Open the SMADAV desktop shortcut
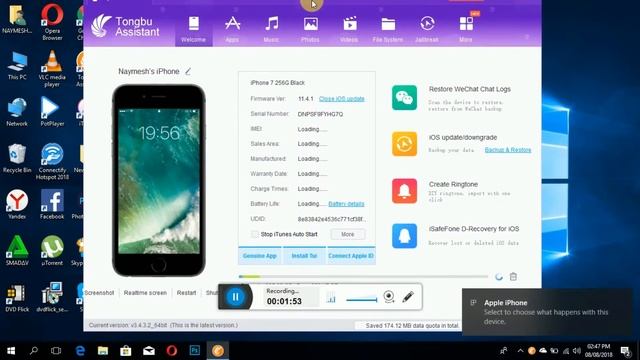The width and height of the screenshot is (640, 360). coord(17,251)
